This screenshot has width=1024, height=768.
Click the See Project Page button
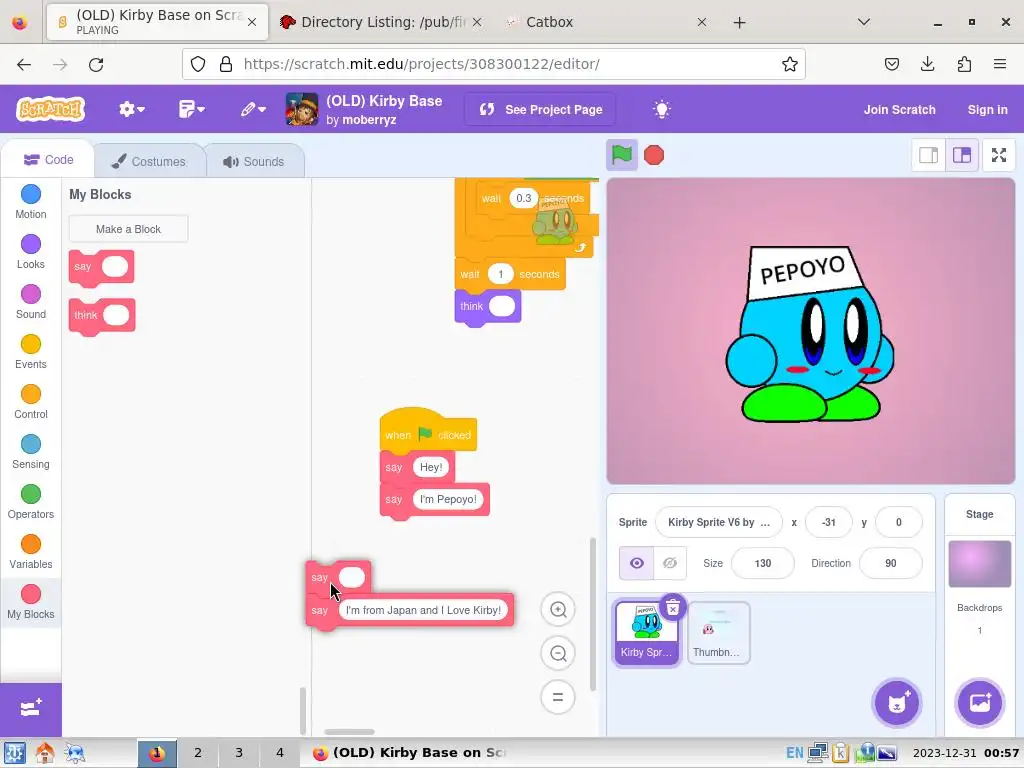pos(541,110)
